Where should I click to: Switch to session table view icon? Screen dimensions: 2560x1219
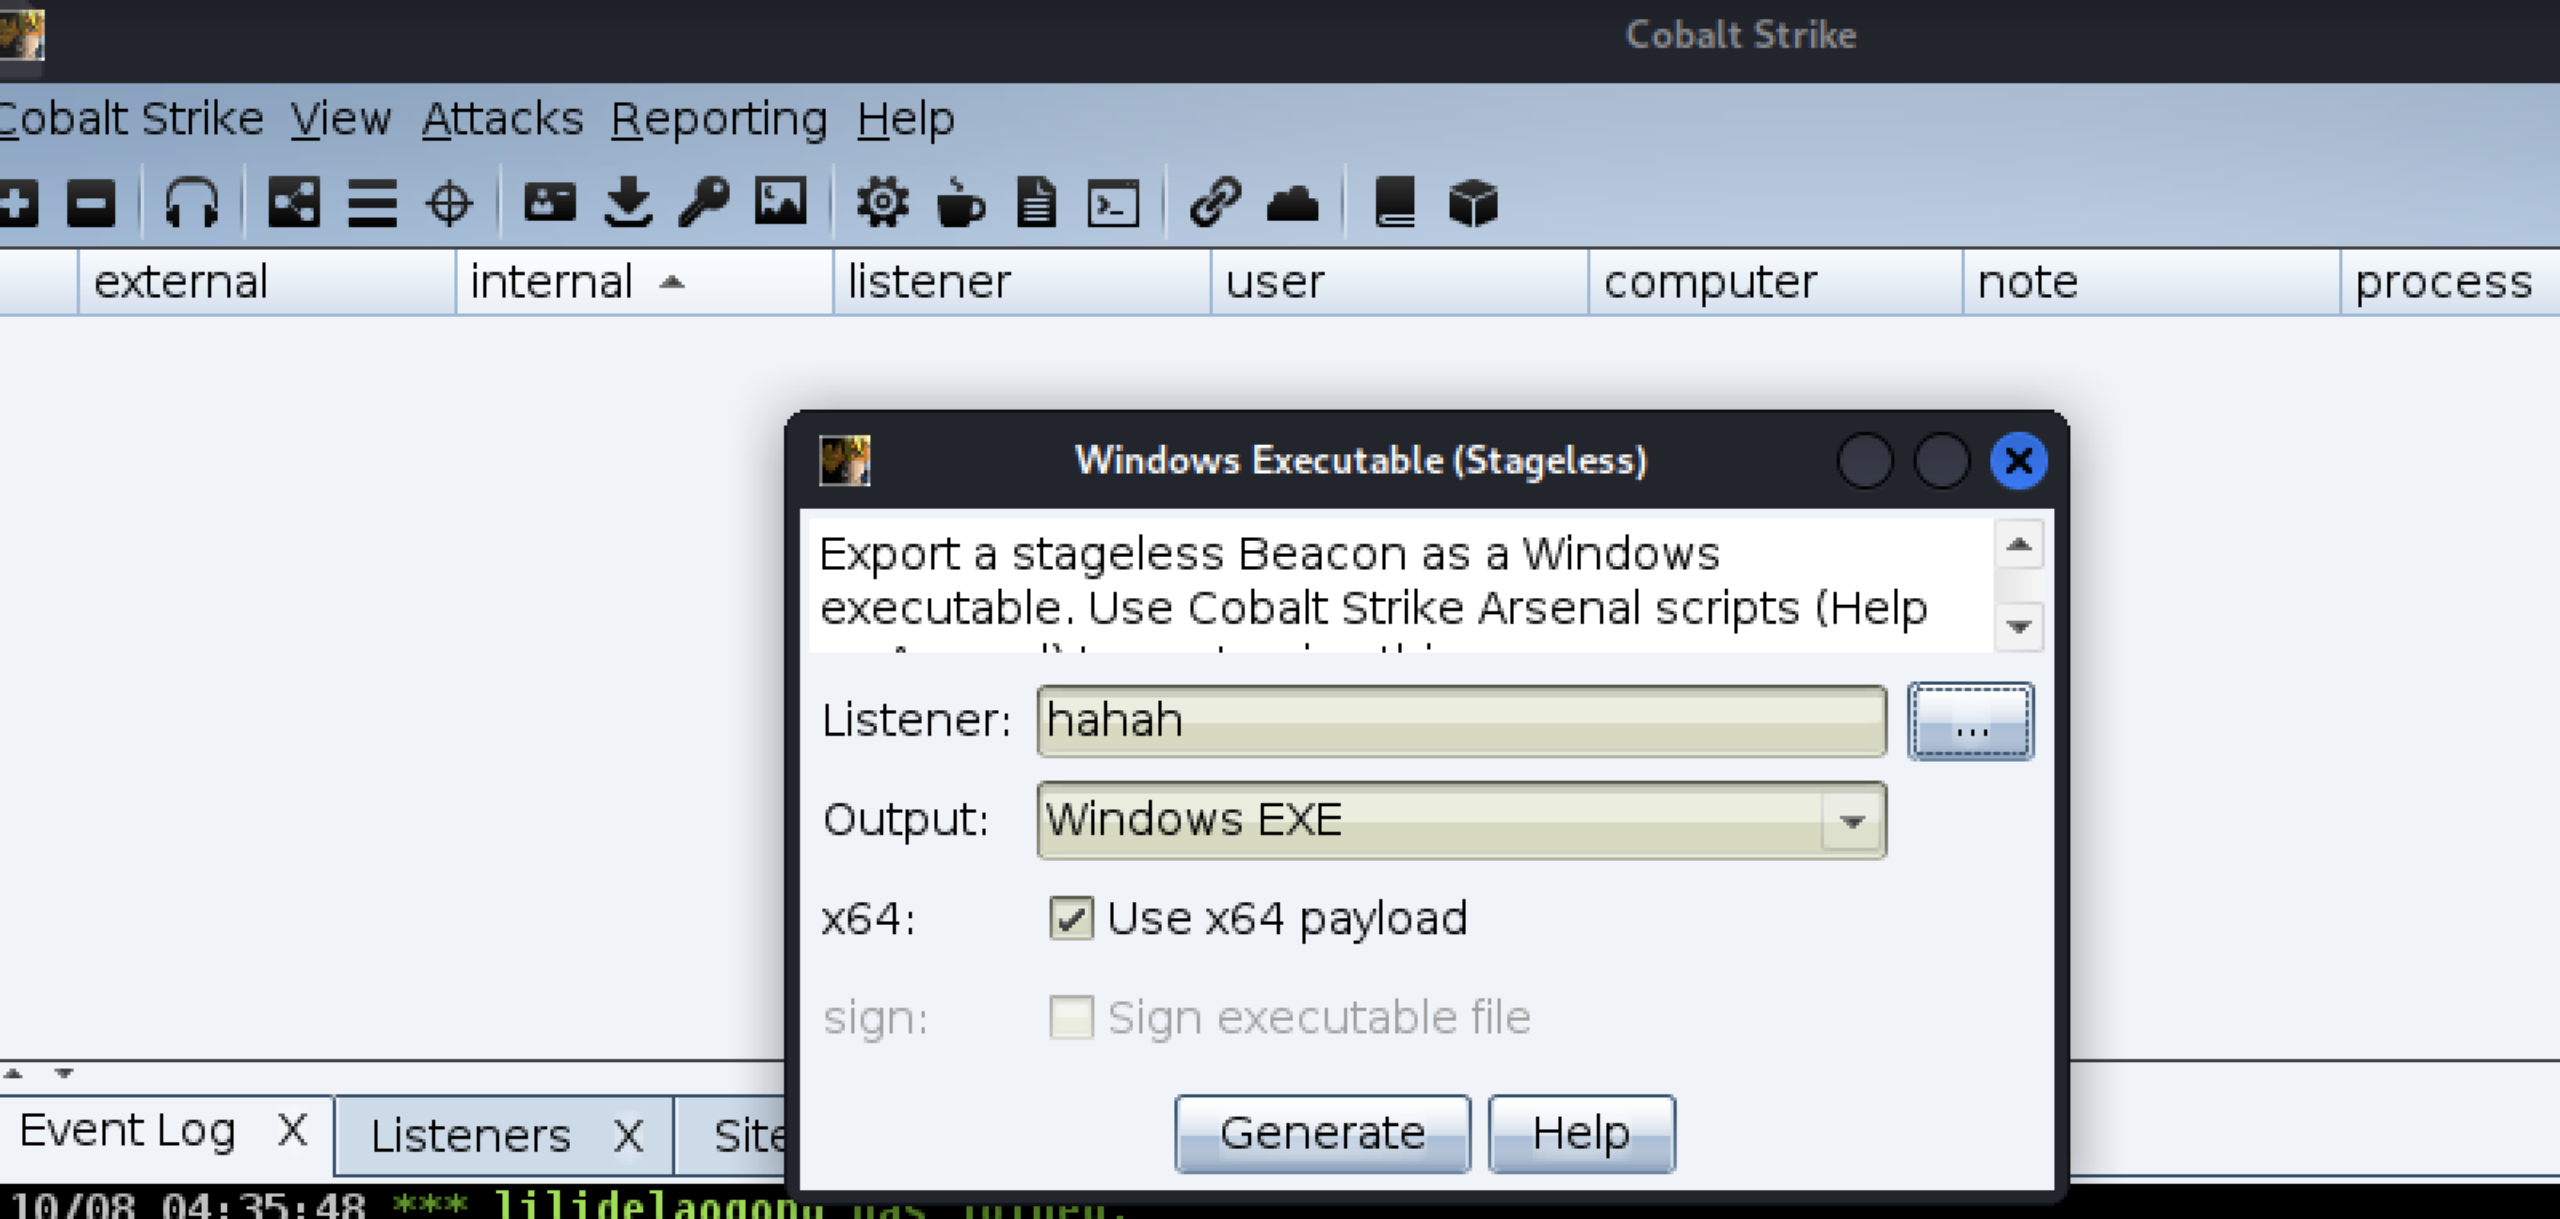tap(372, 203)
